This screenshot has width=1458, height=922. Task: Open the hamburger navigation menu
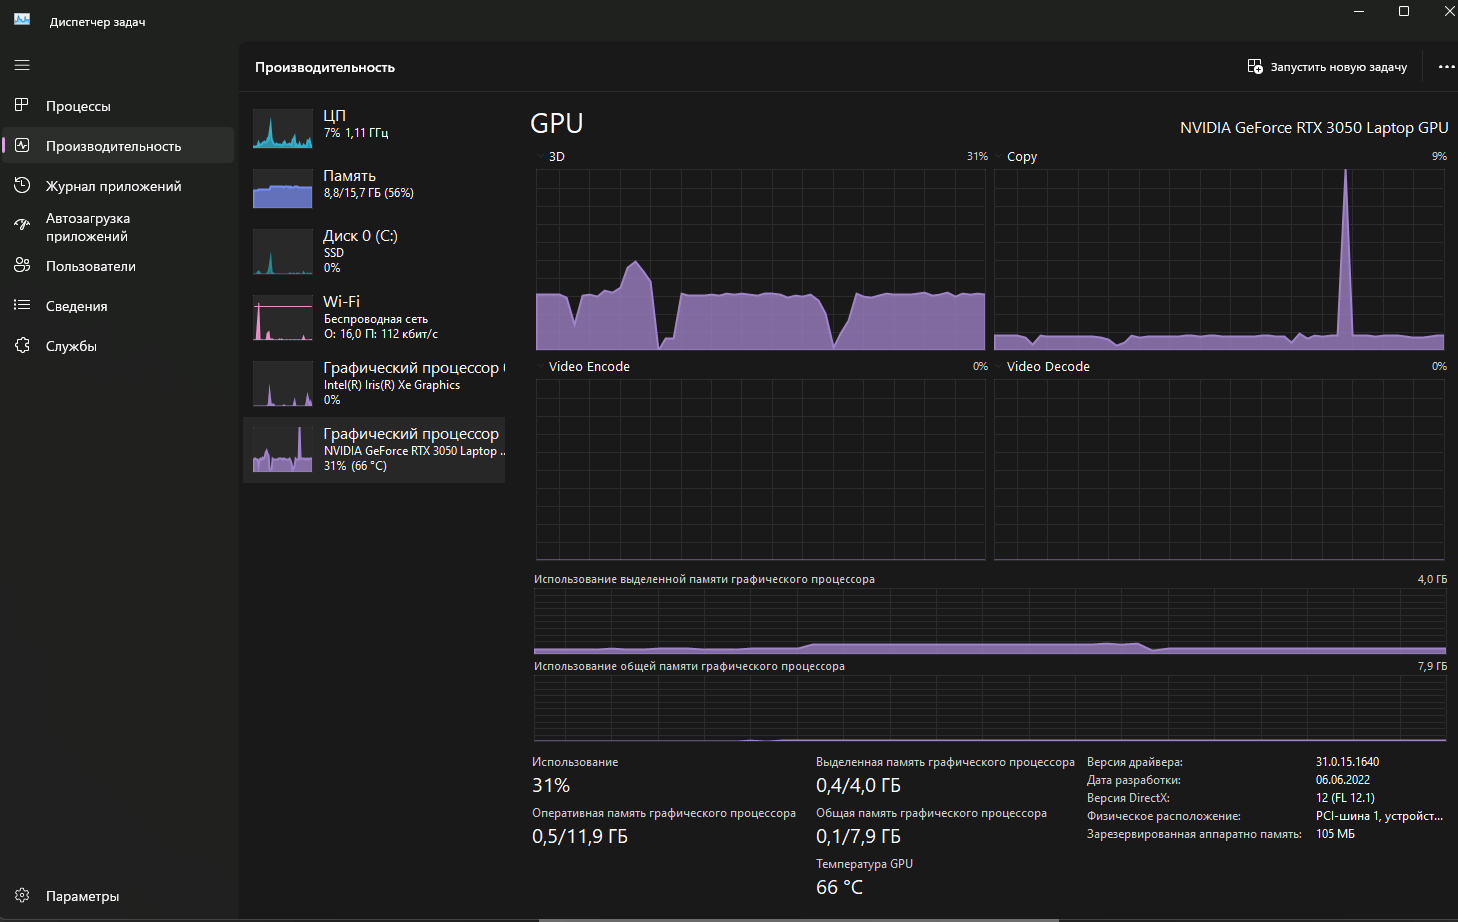[22, 65]
